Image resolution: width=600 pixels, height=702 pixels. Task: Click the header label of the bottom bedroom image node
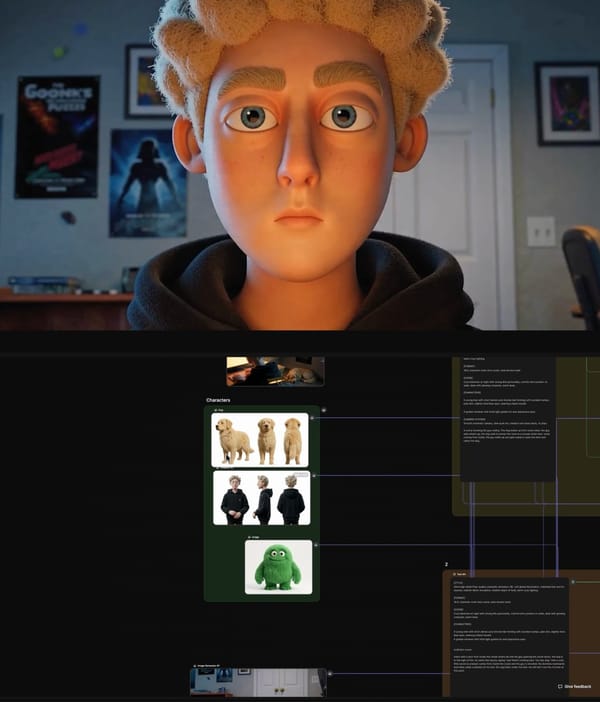206,666
